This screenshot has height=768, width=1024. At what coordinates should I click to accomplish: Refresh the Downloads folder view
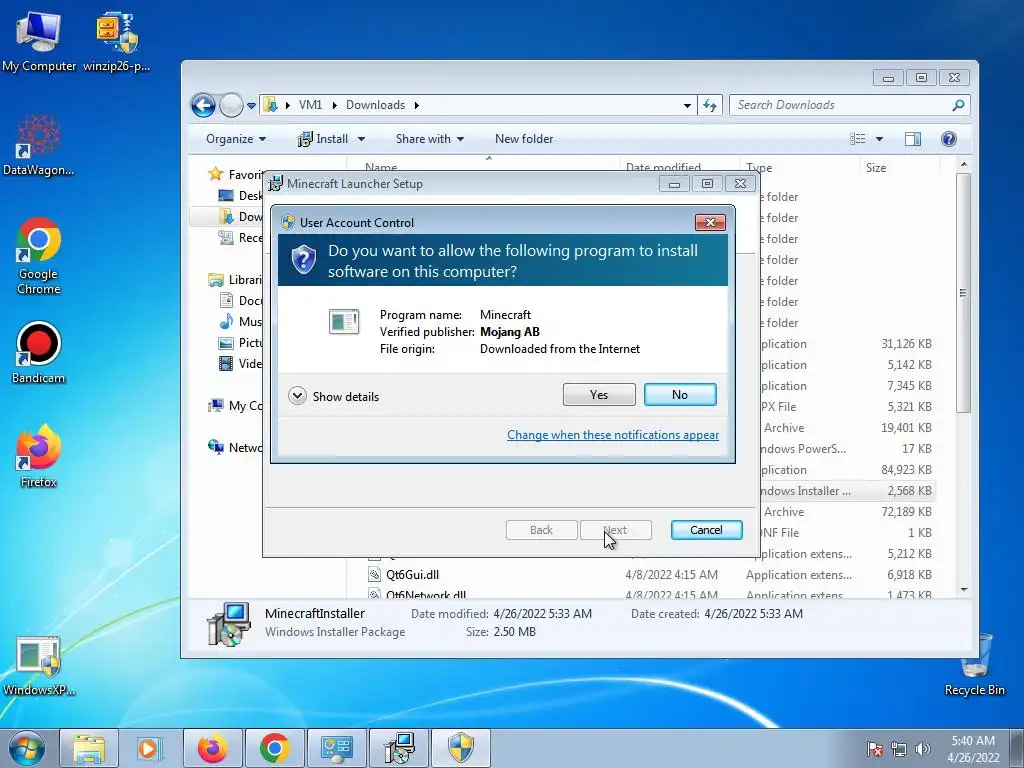tap(710, 105)
